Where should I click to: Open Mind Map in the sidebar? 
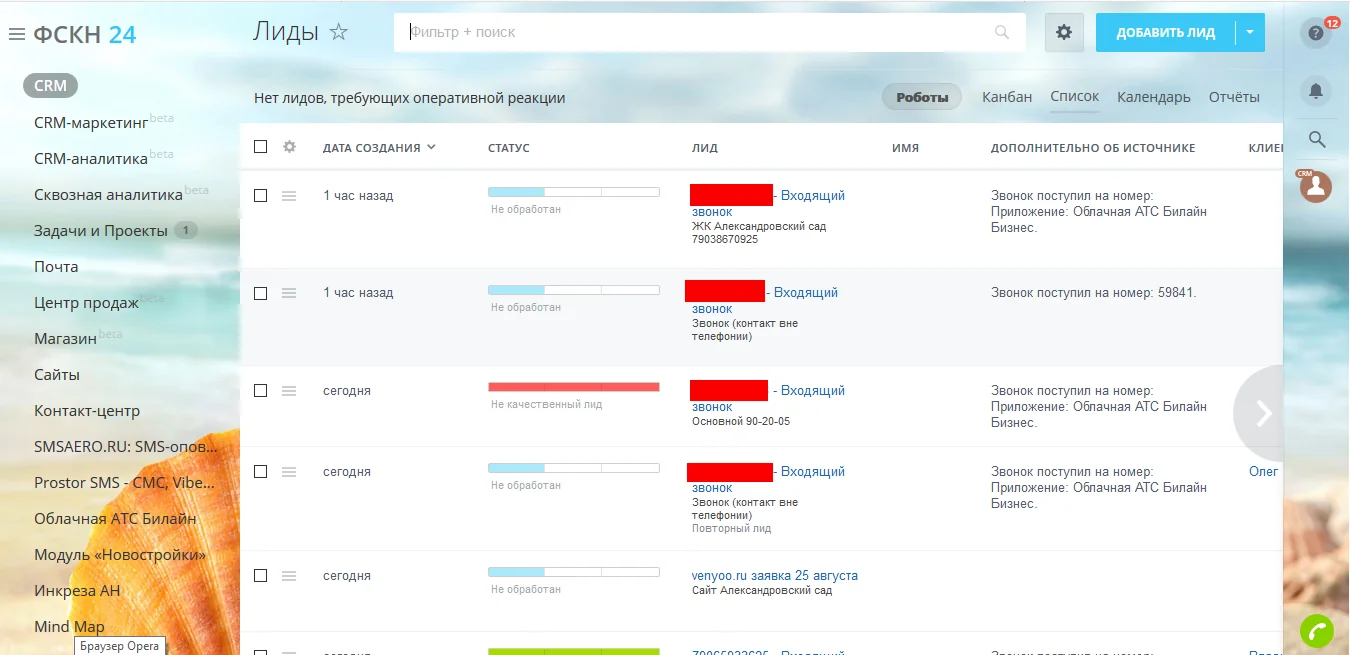[69, 626]
